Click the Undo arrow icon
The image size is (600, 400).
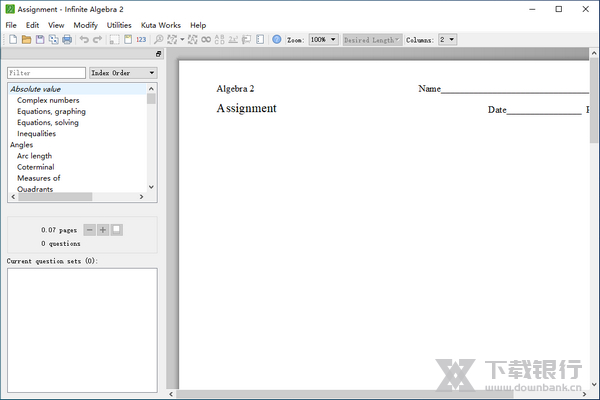(84, 40)
